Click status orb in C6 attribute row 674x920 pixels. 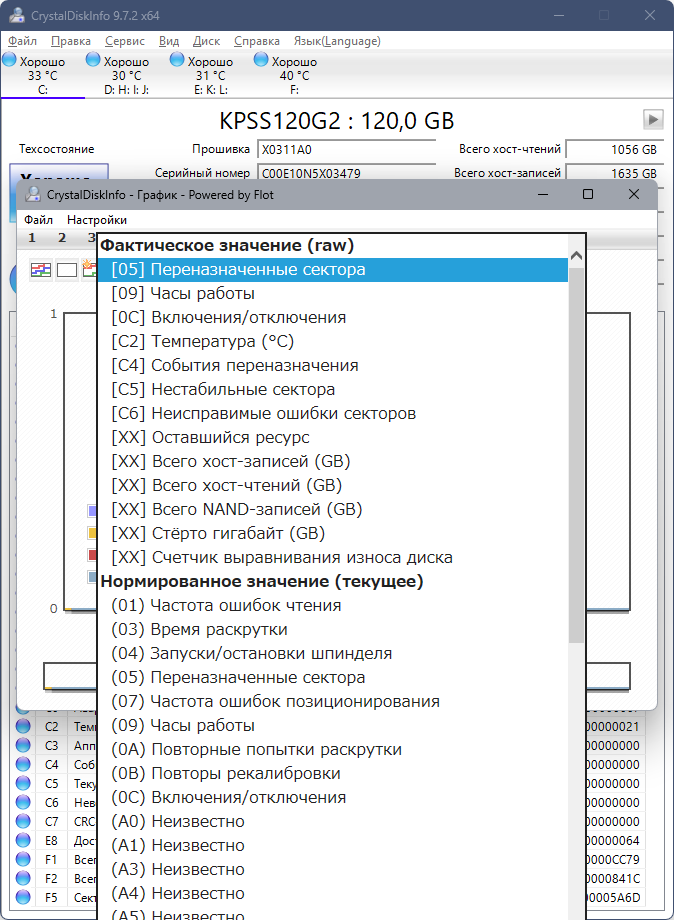pos(23,802)
